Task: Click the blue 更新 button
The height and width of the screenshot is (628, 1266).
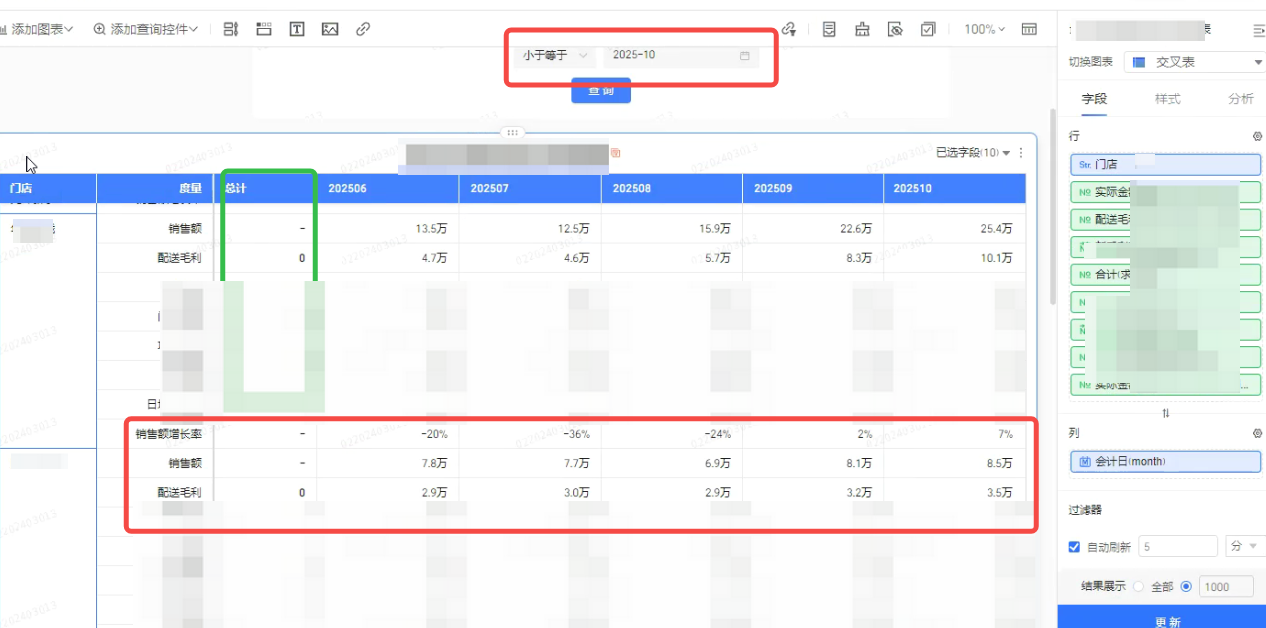Action: [1166, 621]
